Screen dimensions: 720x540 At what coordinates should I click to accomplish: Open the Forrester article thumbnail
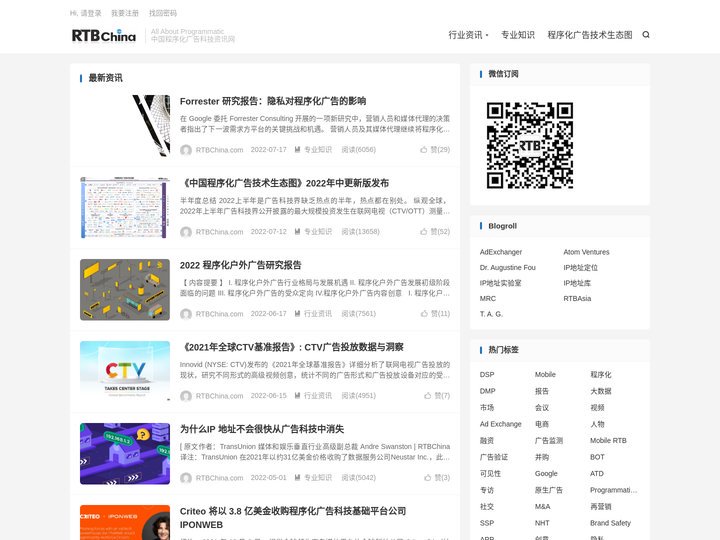[x=125, y=126]
